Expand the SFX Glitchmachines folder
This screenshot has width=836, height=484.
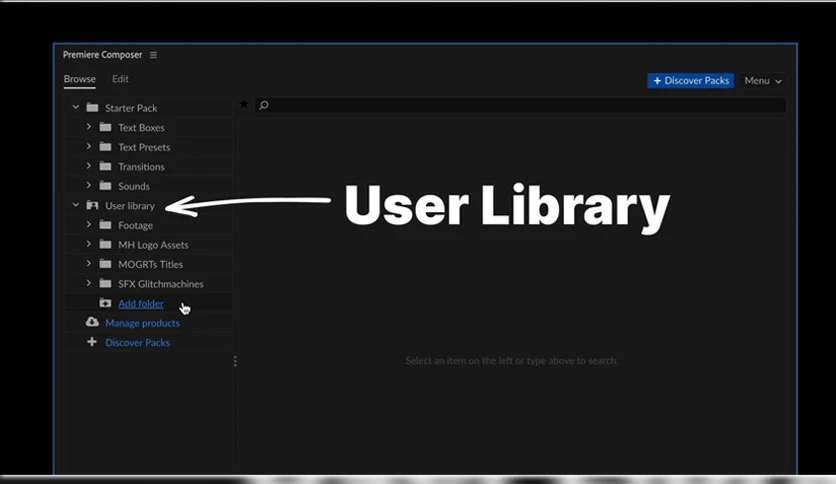(x=89, y=283)
